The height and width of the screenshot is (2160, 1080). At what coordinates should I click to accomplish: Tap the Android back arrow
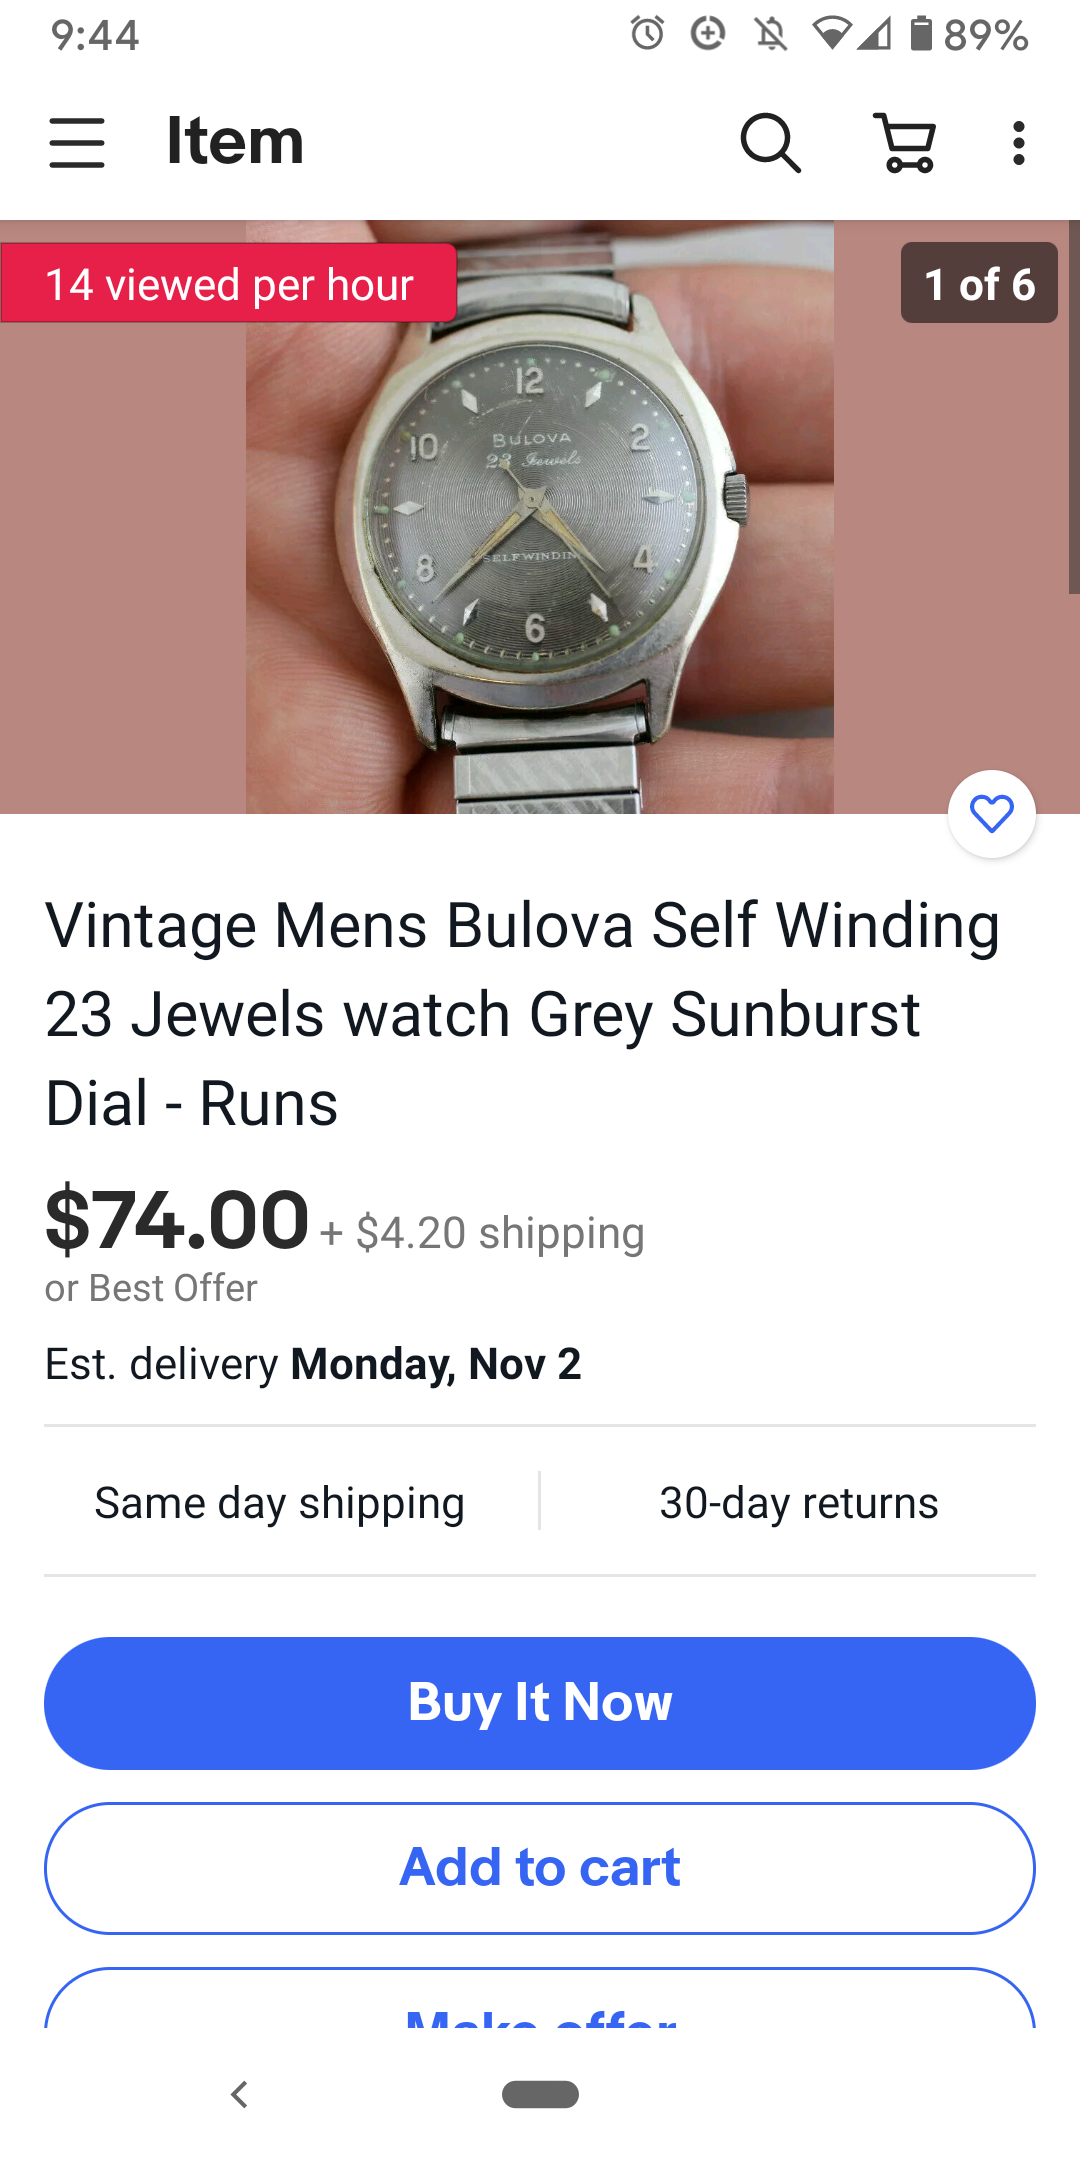click(x=239, y=2094)
